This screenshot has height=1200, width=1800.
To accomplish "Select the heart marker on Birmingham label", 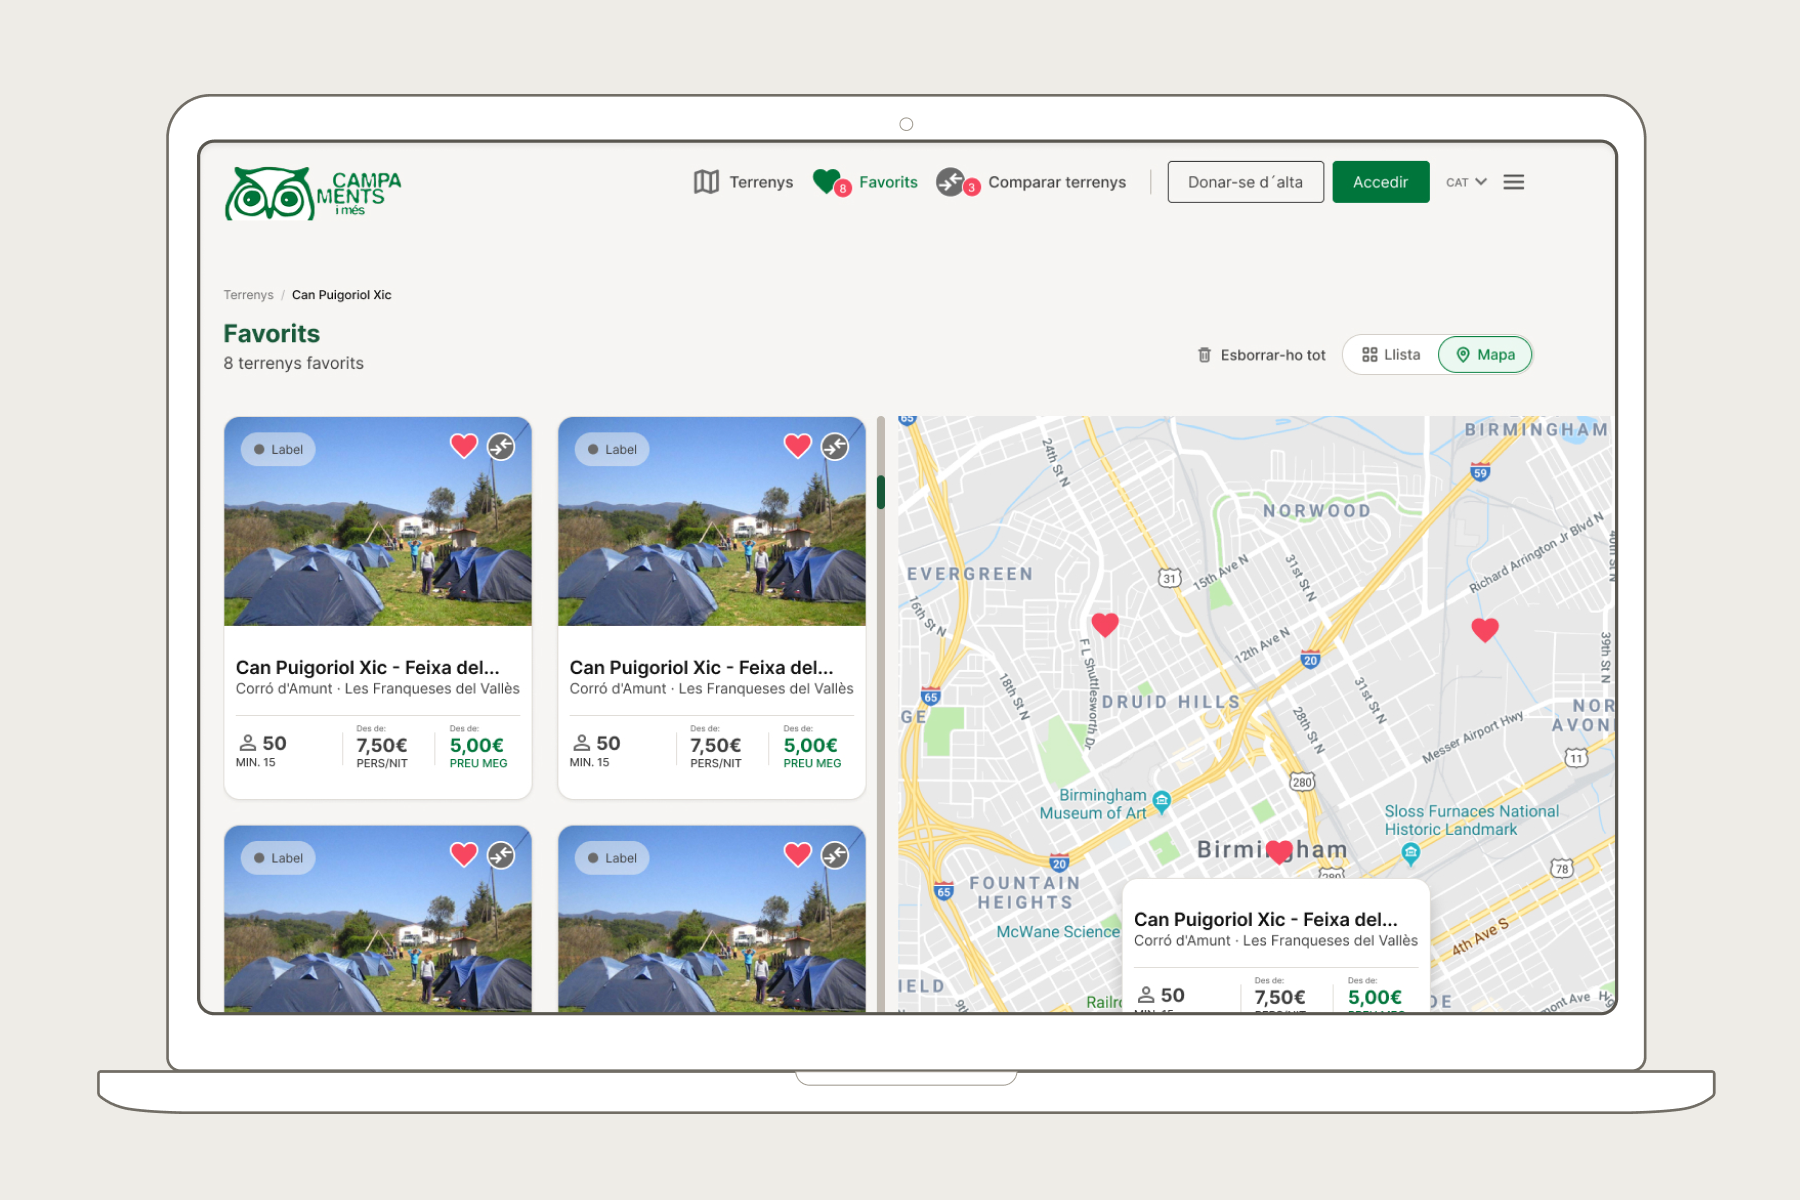I will (1279, 852).
